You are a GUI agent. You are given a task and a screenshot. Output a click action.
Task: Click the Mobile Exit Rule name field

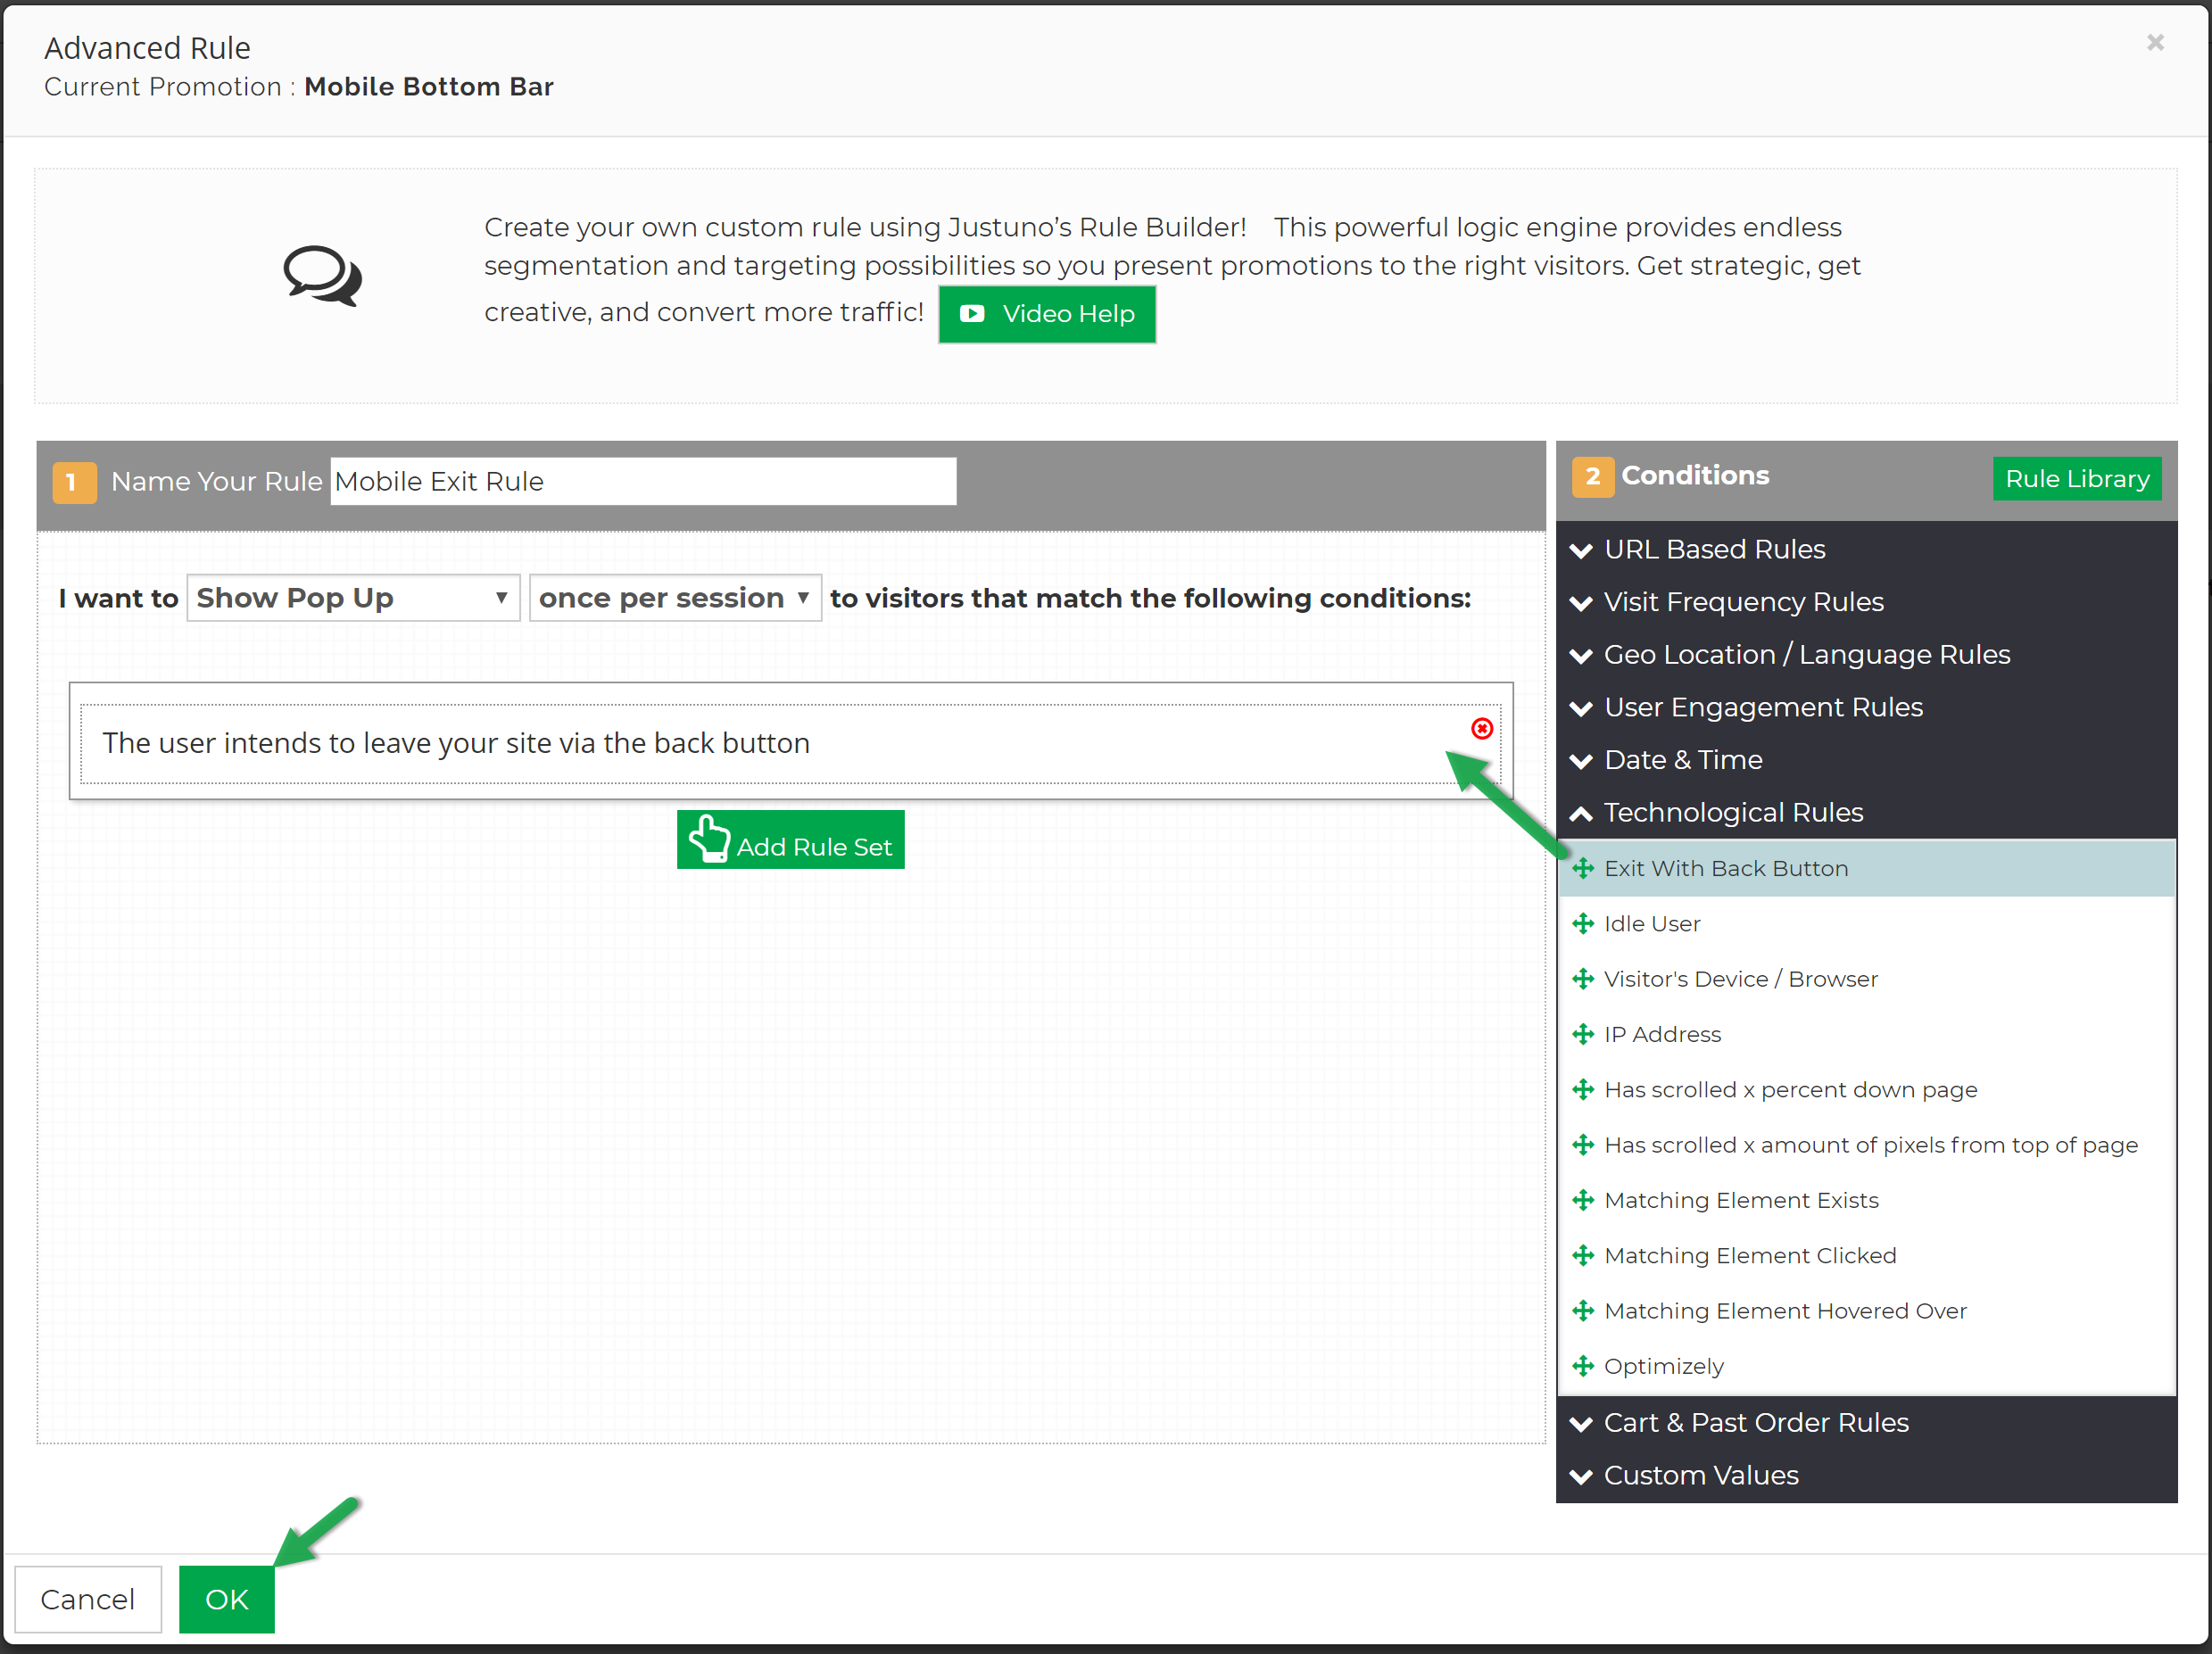[x=643, y=481]
